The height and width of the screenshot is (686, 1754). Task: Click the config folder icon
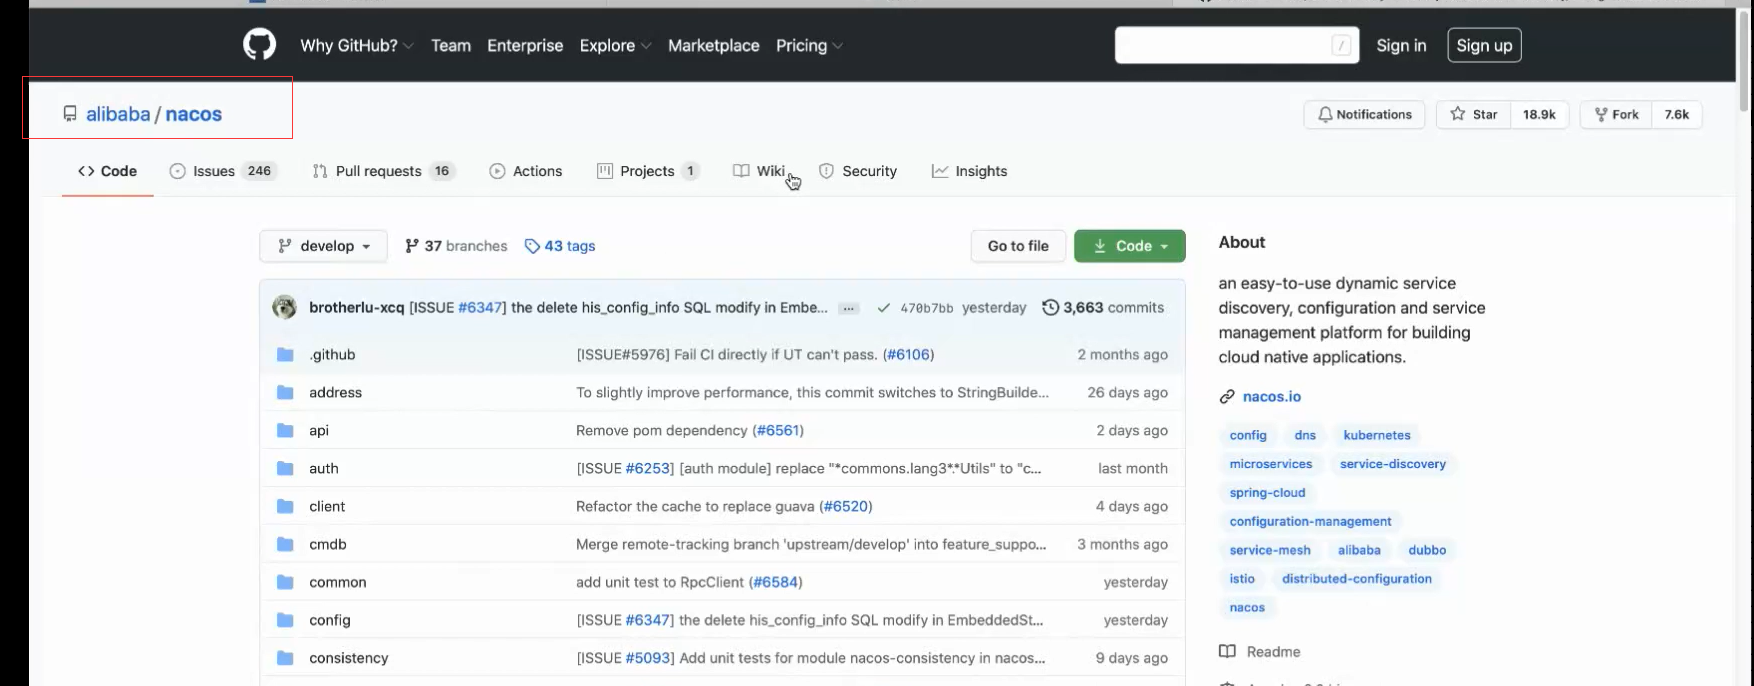tap(285, 620)
